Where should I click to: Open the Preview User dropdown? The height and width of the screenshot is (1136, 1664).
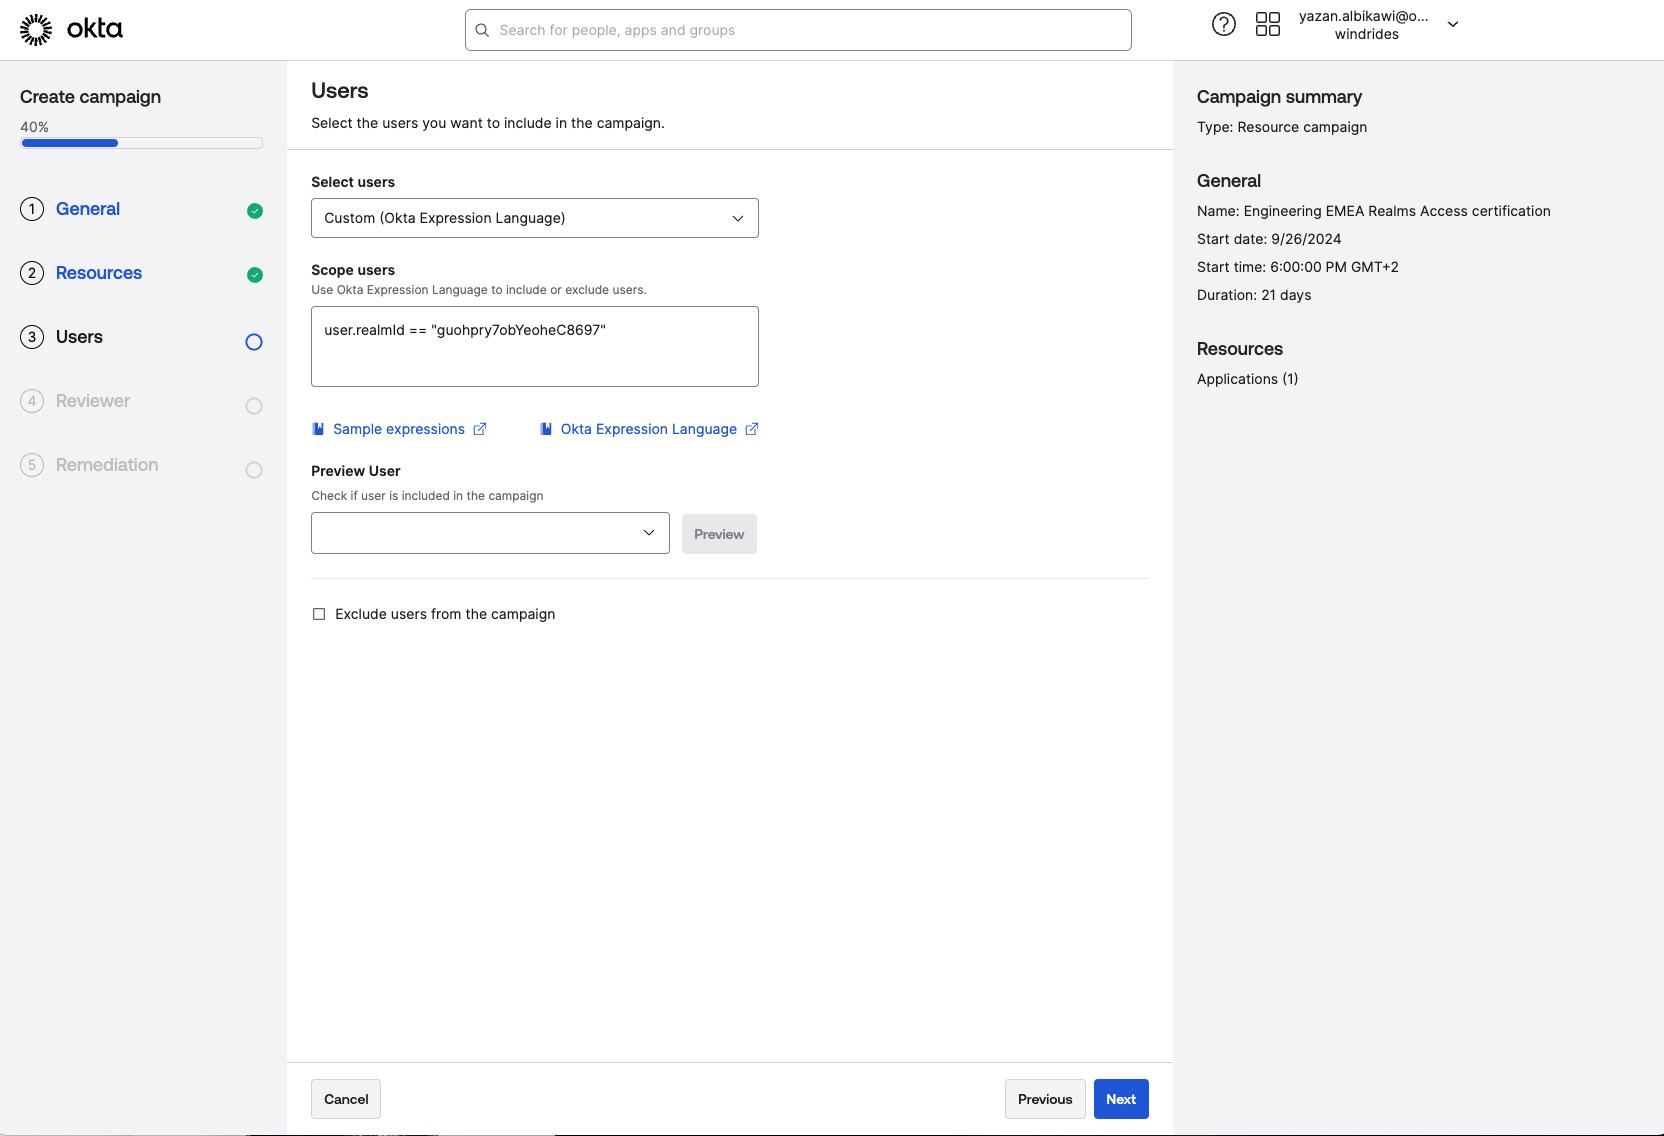tap(490, 533)
